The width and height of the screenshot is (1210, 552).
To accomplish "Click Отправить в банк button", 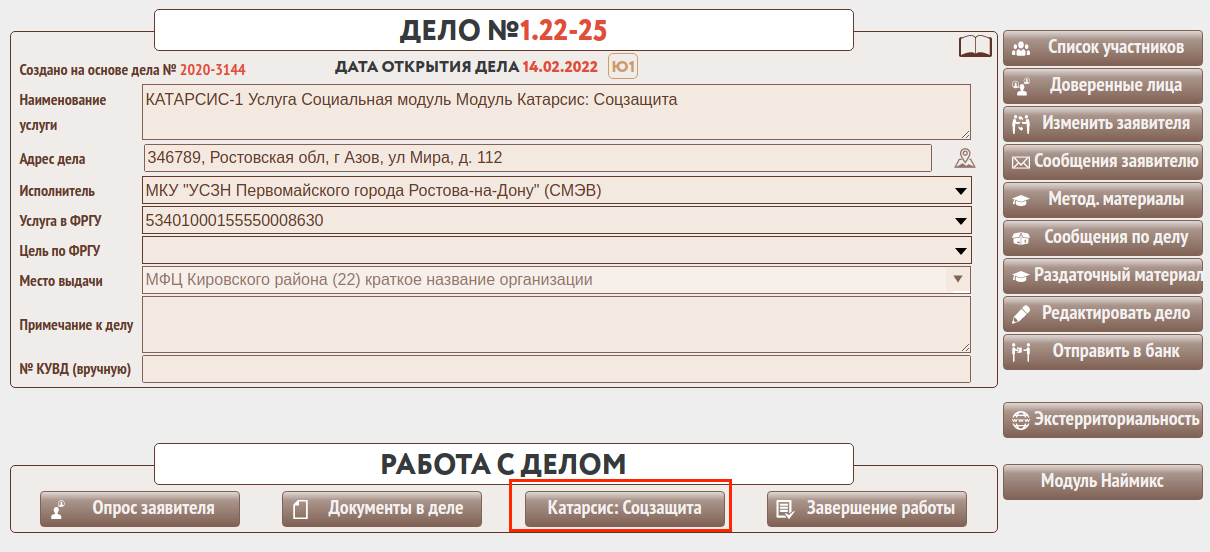I will tap(1102, 351).
